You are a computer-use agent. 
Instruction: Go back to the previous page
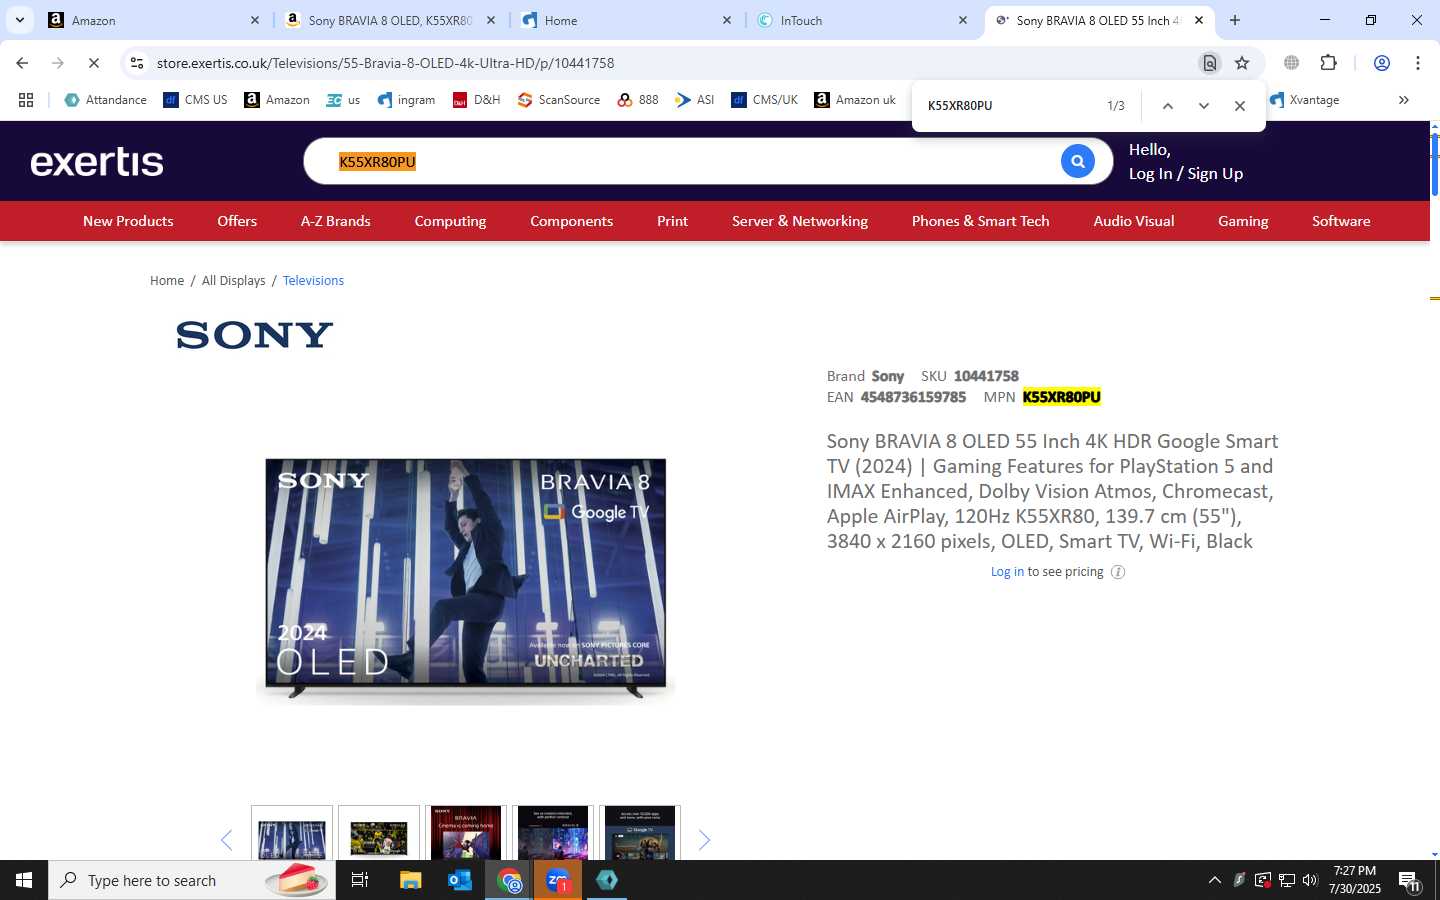pos(22,63)
